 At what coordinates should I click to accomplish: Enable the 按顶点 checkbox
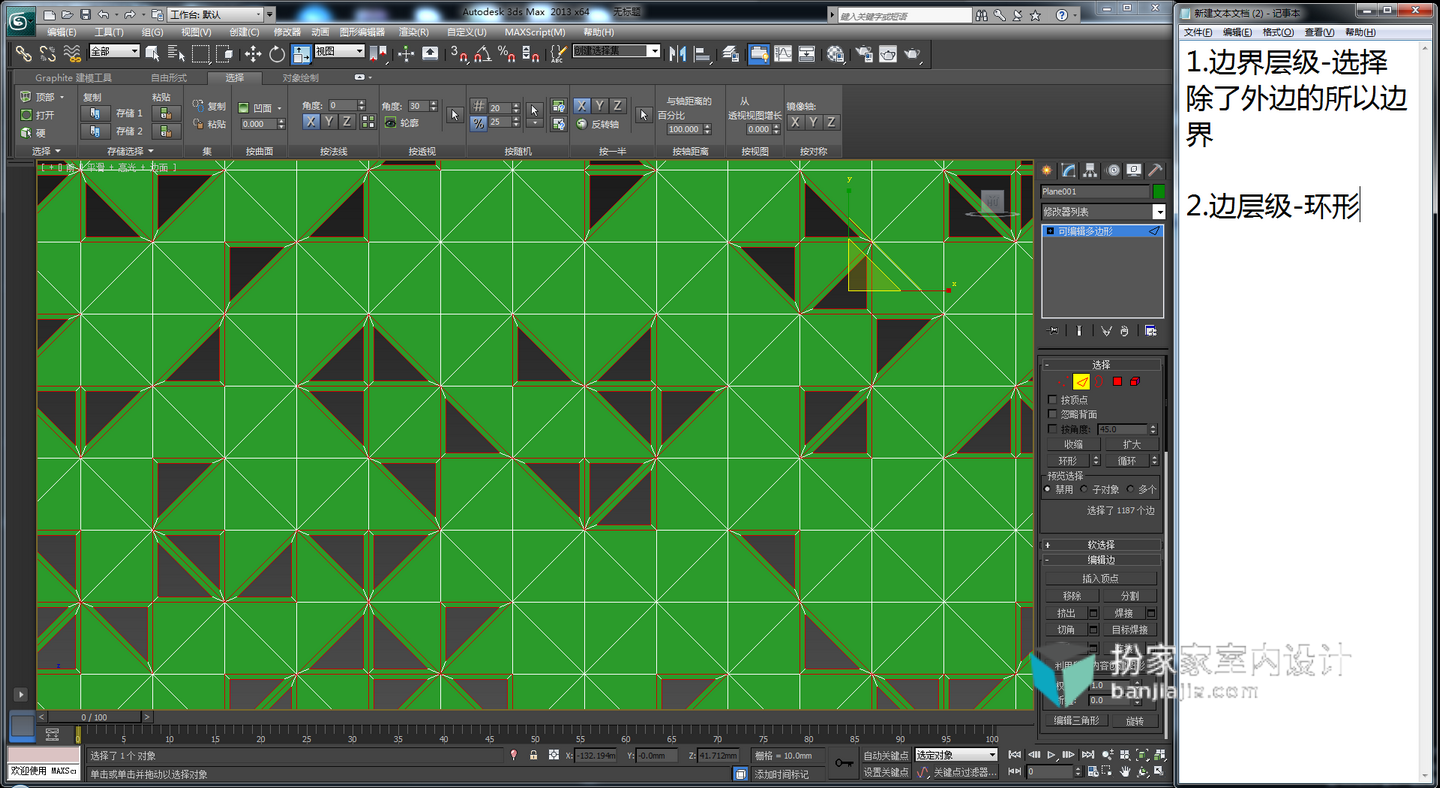(1052, 400)
